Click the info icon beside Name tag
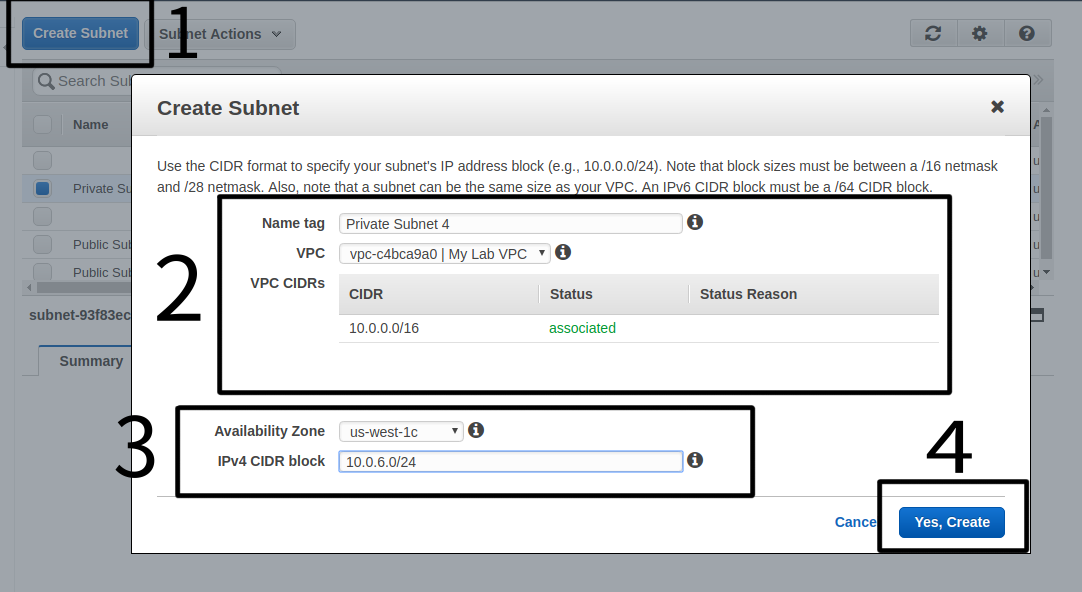This screenshot has height=592, width=1082. coord(695,222)
